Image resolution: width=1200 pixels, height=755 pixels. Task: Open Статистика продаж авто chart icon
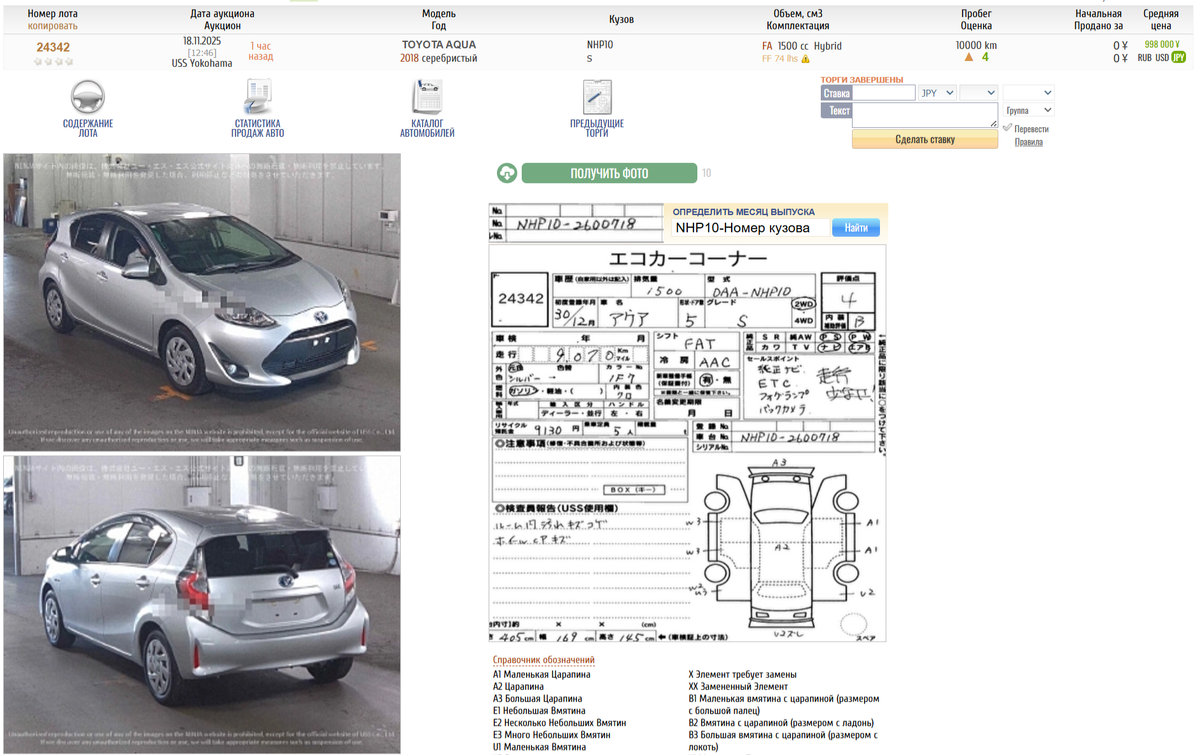click(x=257, y=95)
